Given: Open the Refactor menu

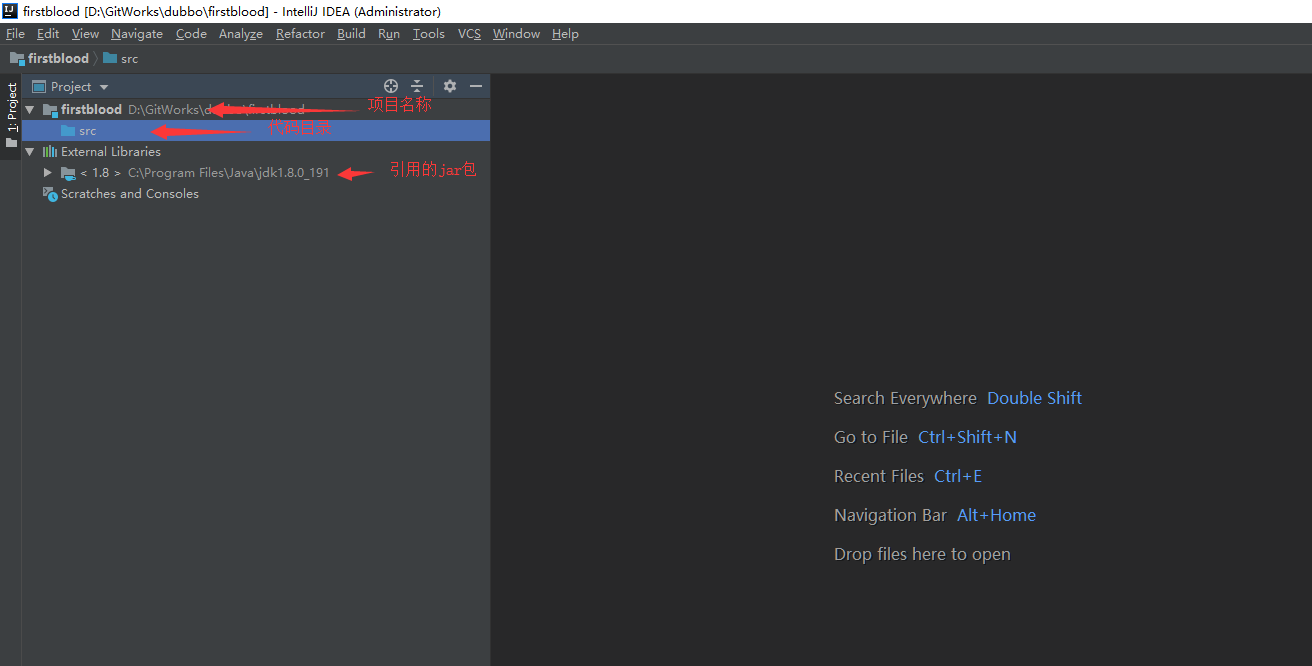Looking at the screenshot, I should tap(300, 33).
